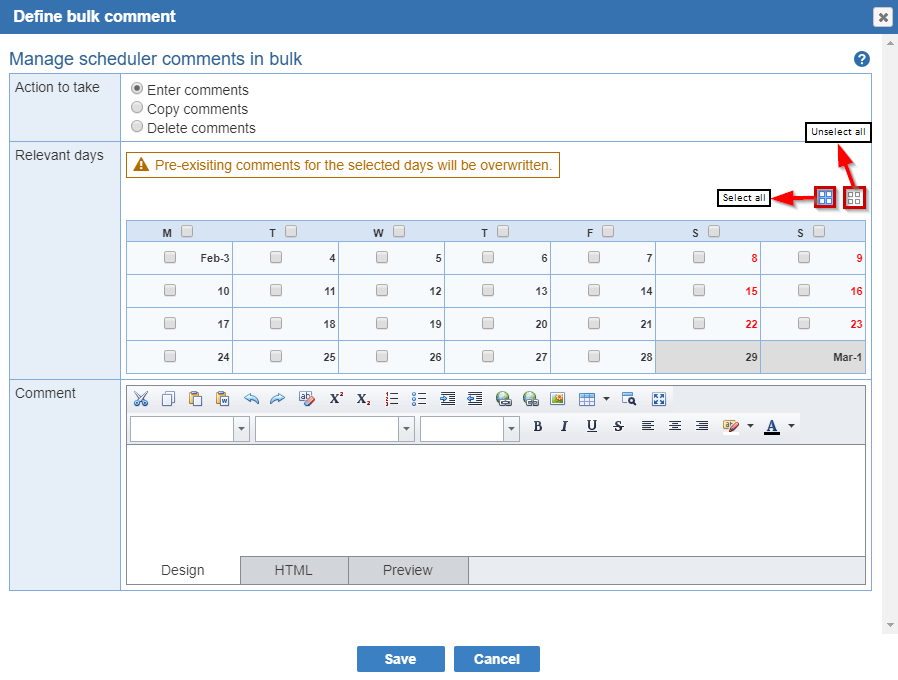Switch to the Design tab
This screenshot has width=898, height=680.
183,570
